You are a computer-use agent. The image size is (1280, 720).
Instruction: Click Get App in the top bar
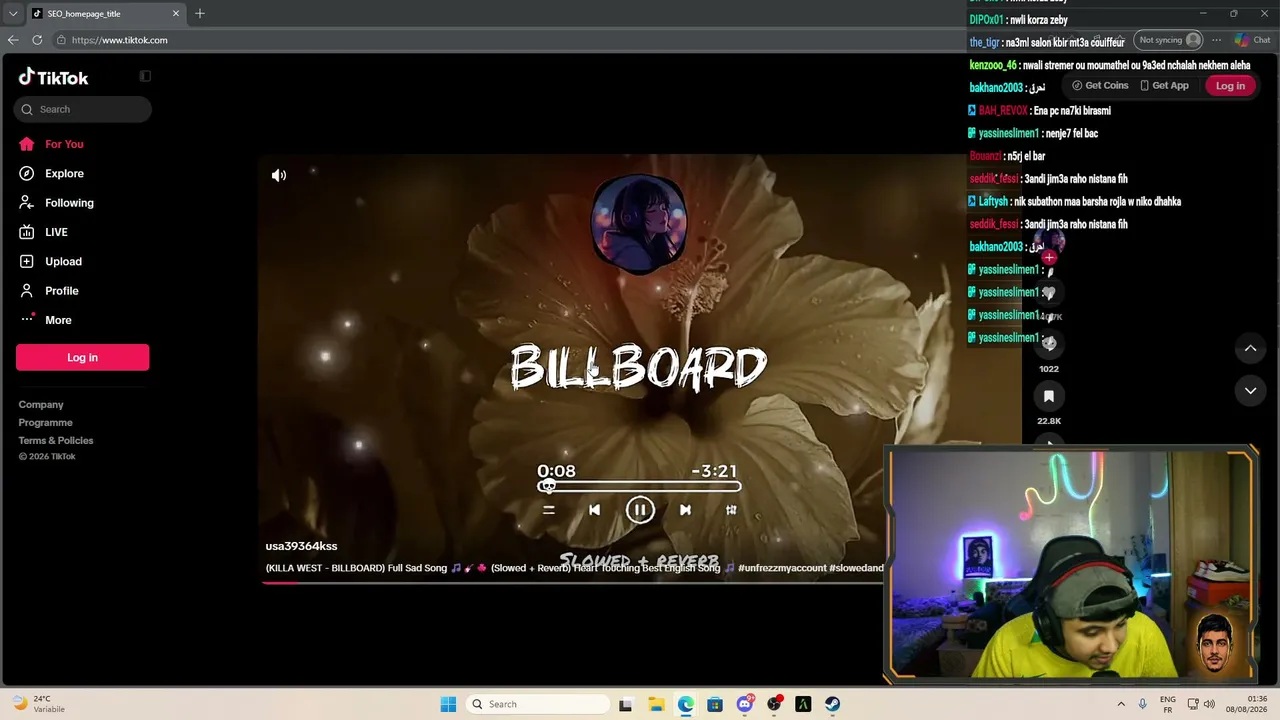[x=1165, y=86]
